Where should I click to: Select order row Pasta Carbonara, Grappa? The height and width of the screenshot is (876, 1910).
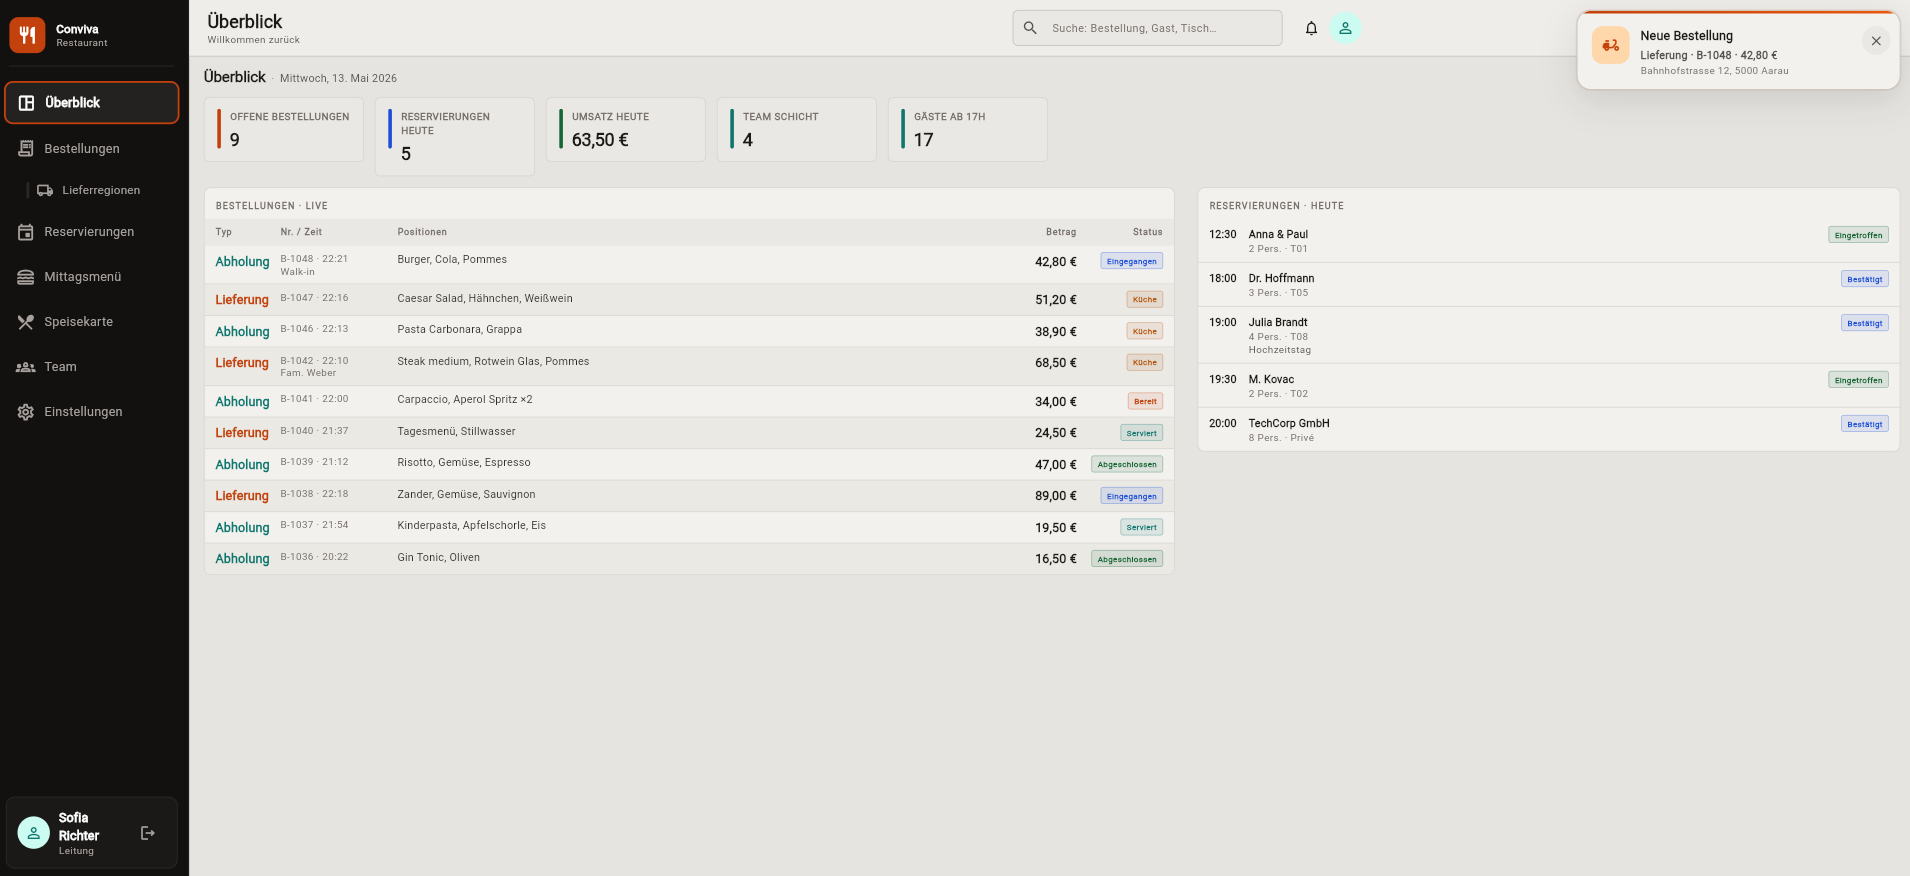tap(689, 331)
